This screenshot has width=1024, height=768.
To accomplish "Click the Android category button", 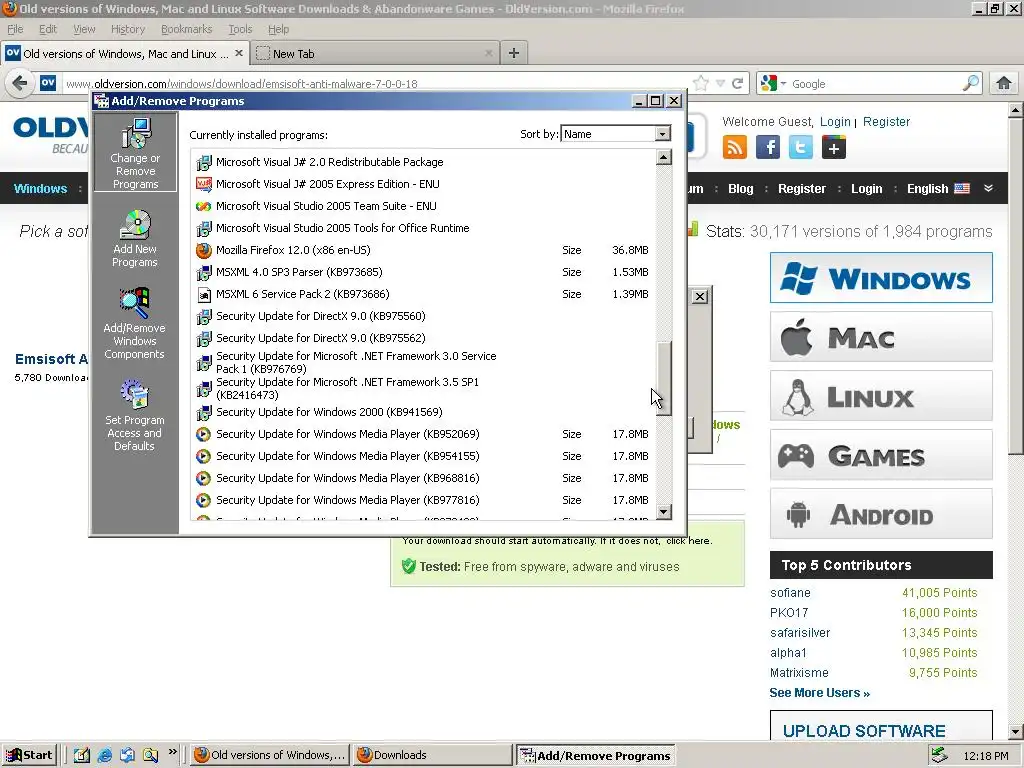I will pyautogui.click(x=881, y=514).
